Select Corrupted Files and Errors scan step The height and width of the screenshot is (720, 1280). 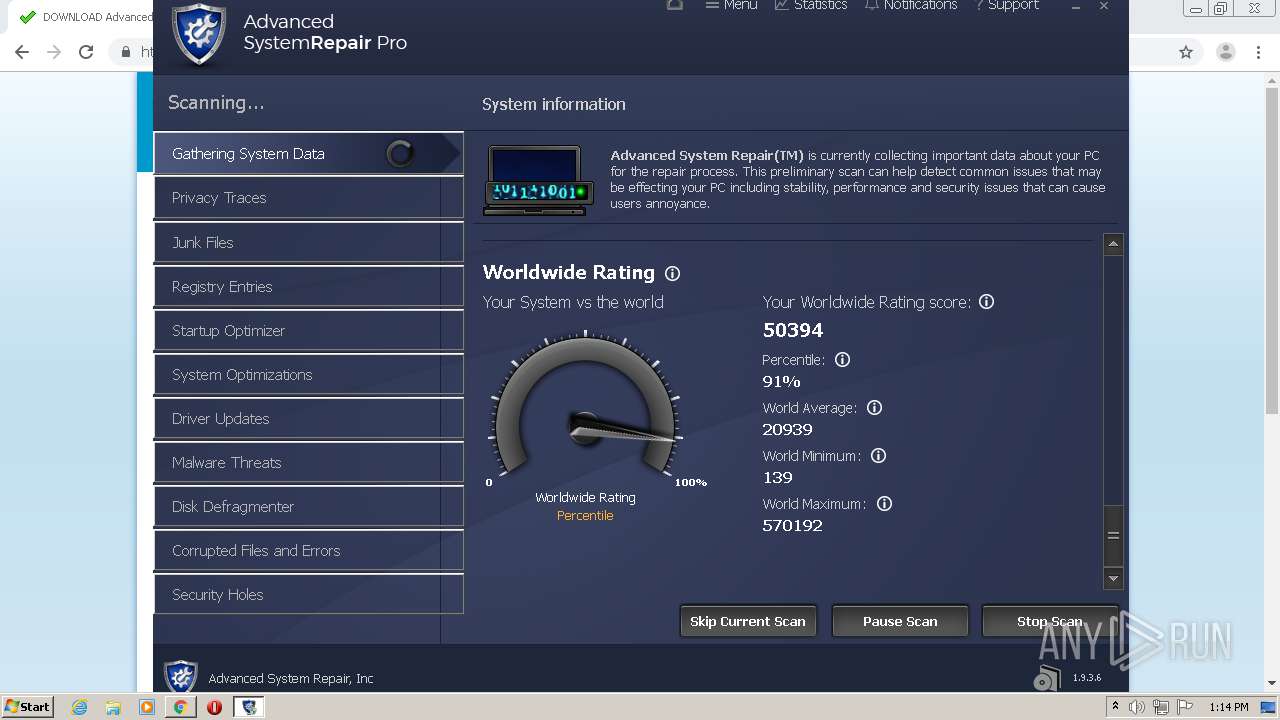(x=308, y=550)
